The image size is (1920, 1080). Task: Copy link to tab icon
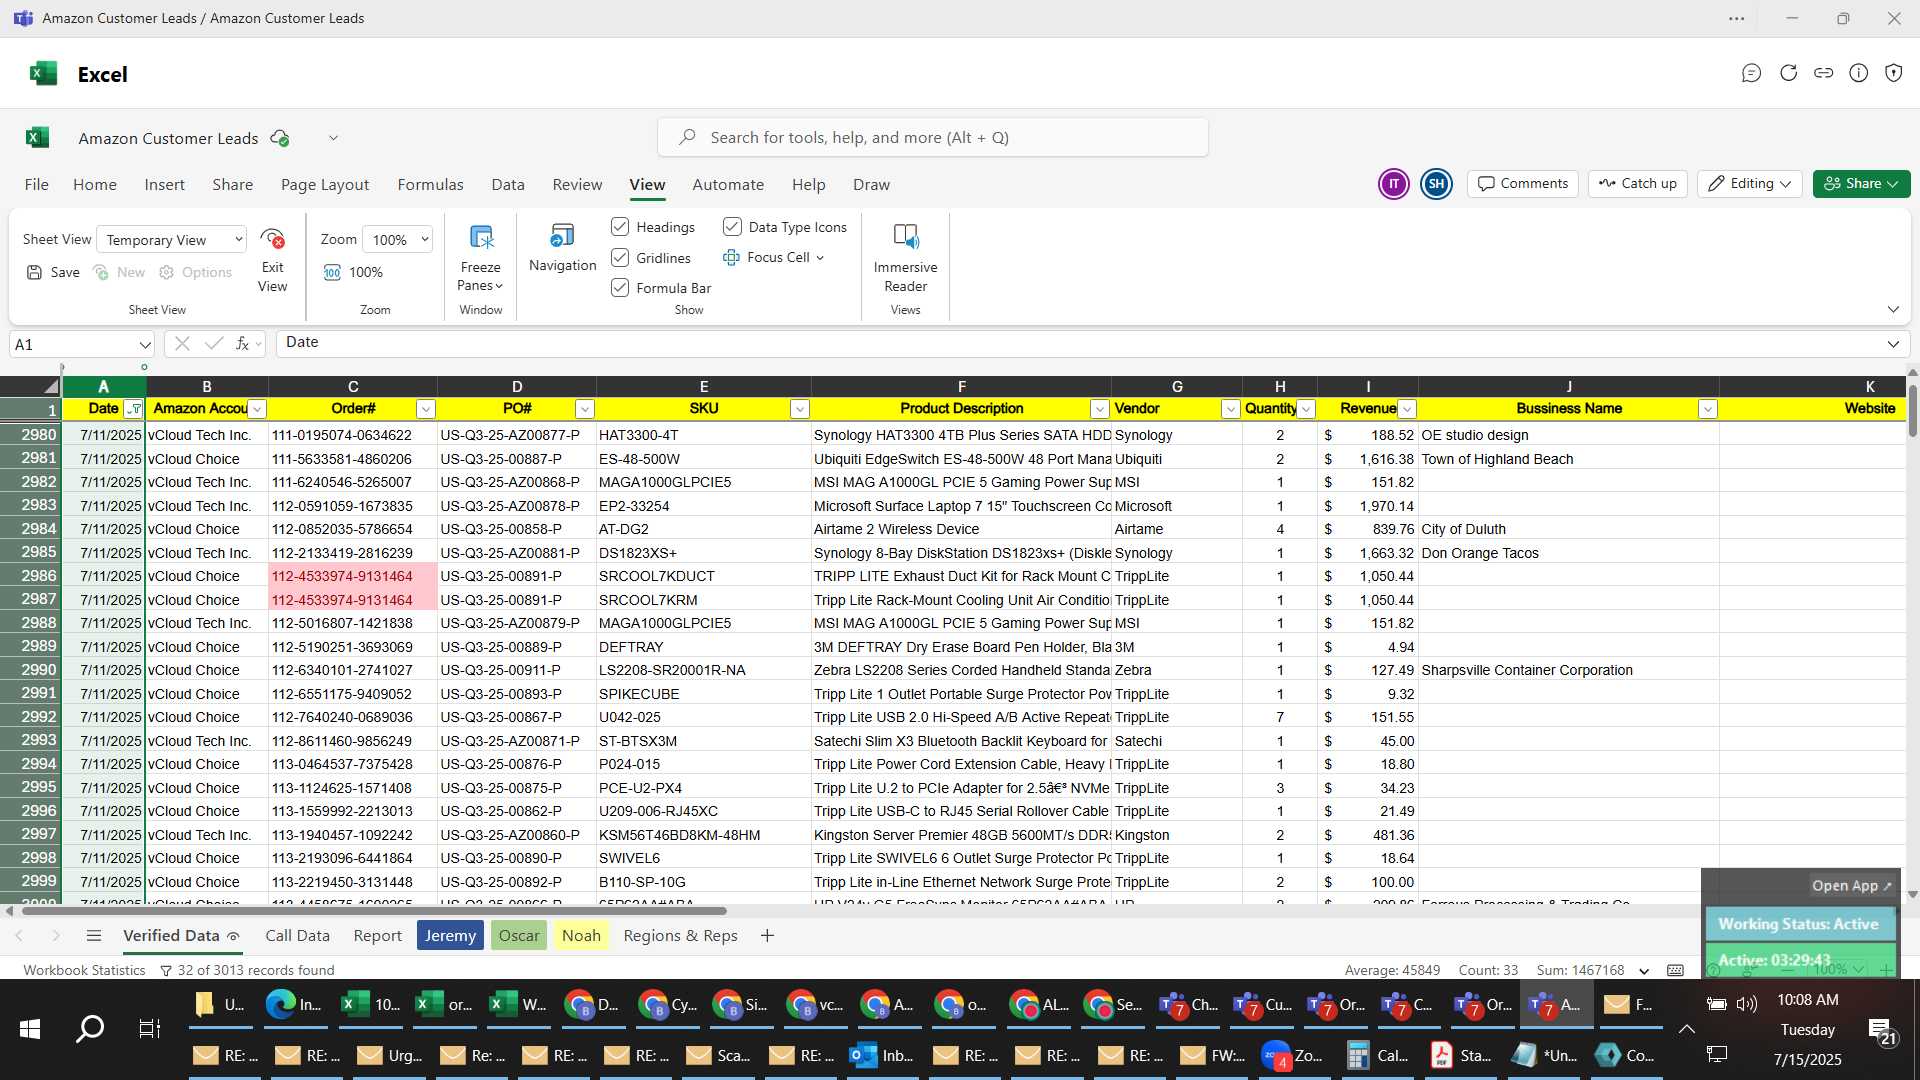(1823, 73)
